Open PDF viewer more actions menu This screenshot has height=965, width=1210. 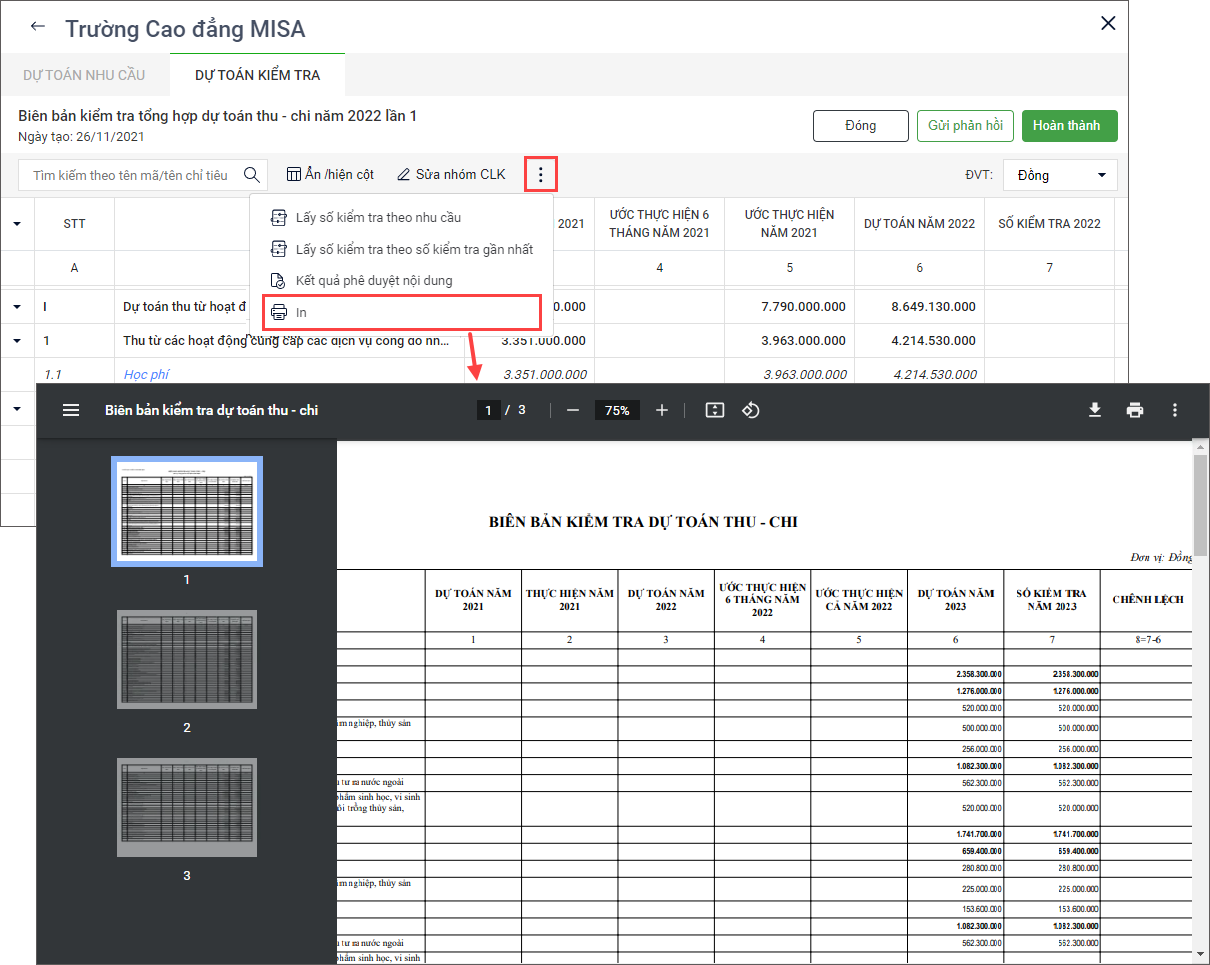pyautogui.click(x=1175, y=410)
